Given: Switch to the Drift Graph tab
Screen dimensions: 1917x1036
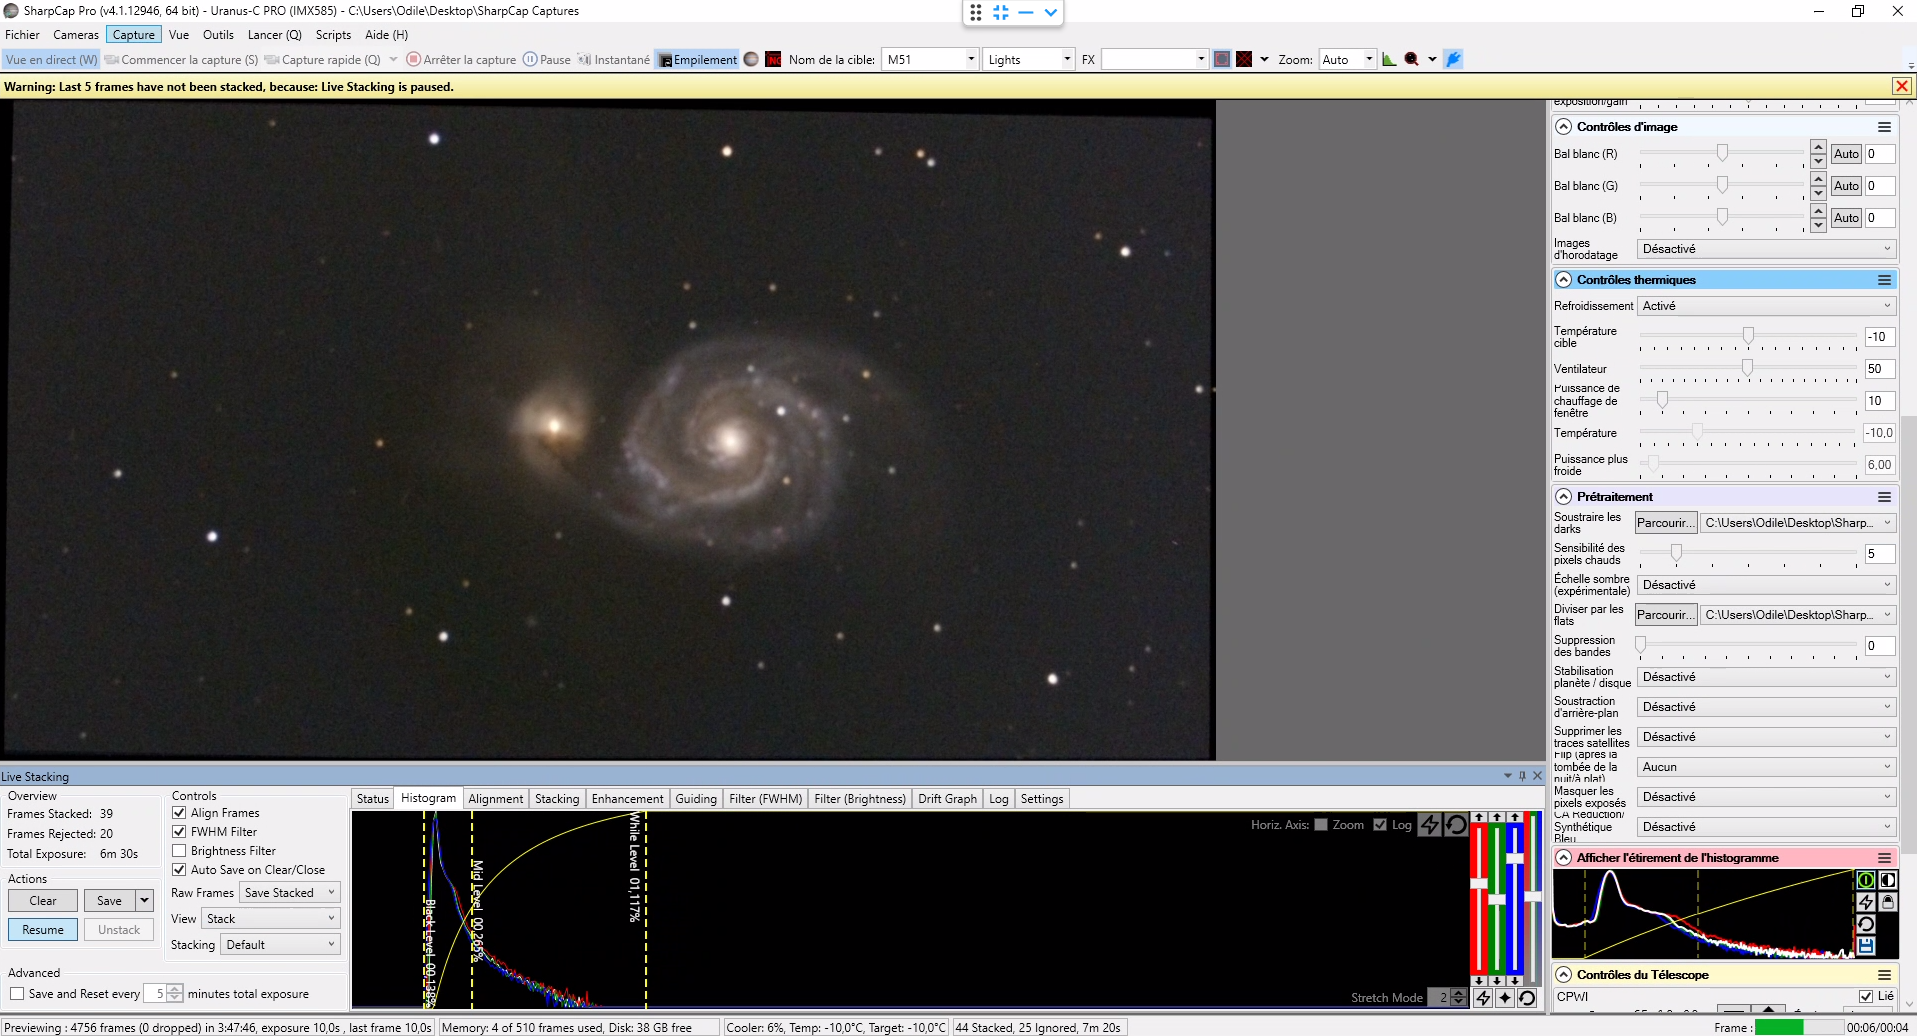Looking at the screenshot, I should 947,799.
